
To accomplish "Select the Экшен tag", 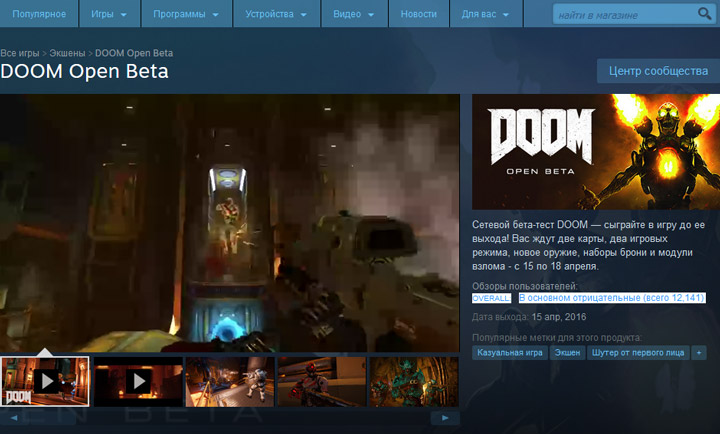I will click(567, 353).
